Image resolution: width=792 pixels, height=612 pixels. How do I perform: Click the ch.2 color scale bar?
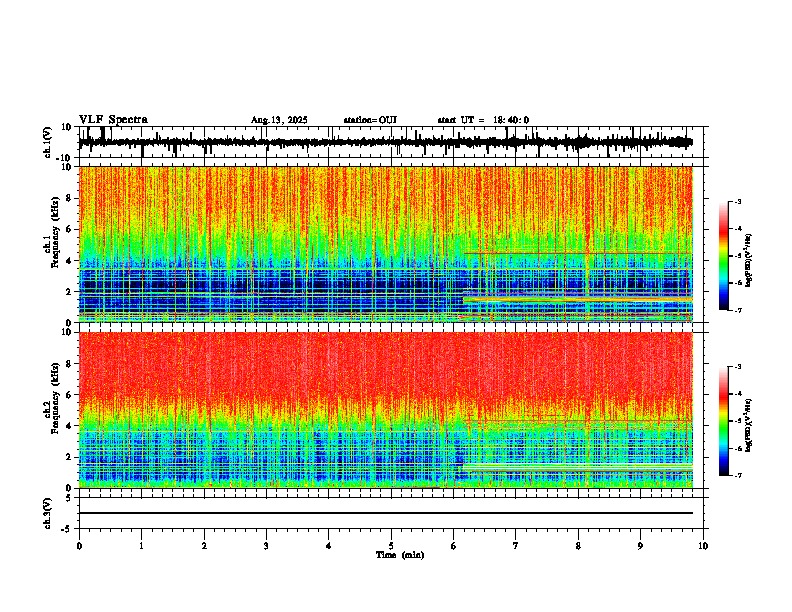click(724, 421)
